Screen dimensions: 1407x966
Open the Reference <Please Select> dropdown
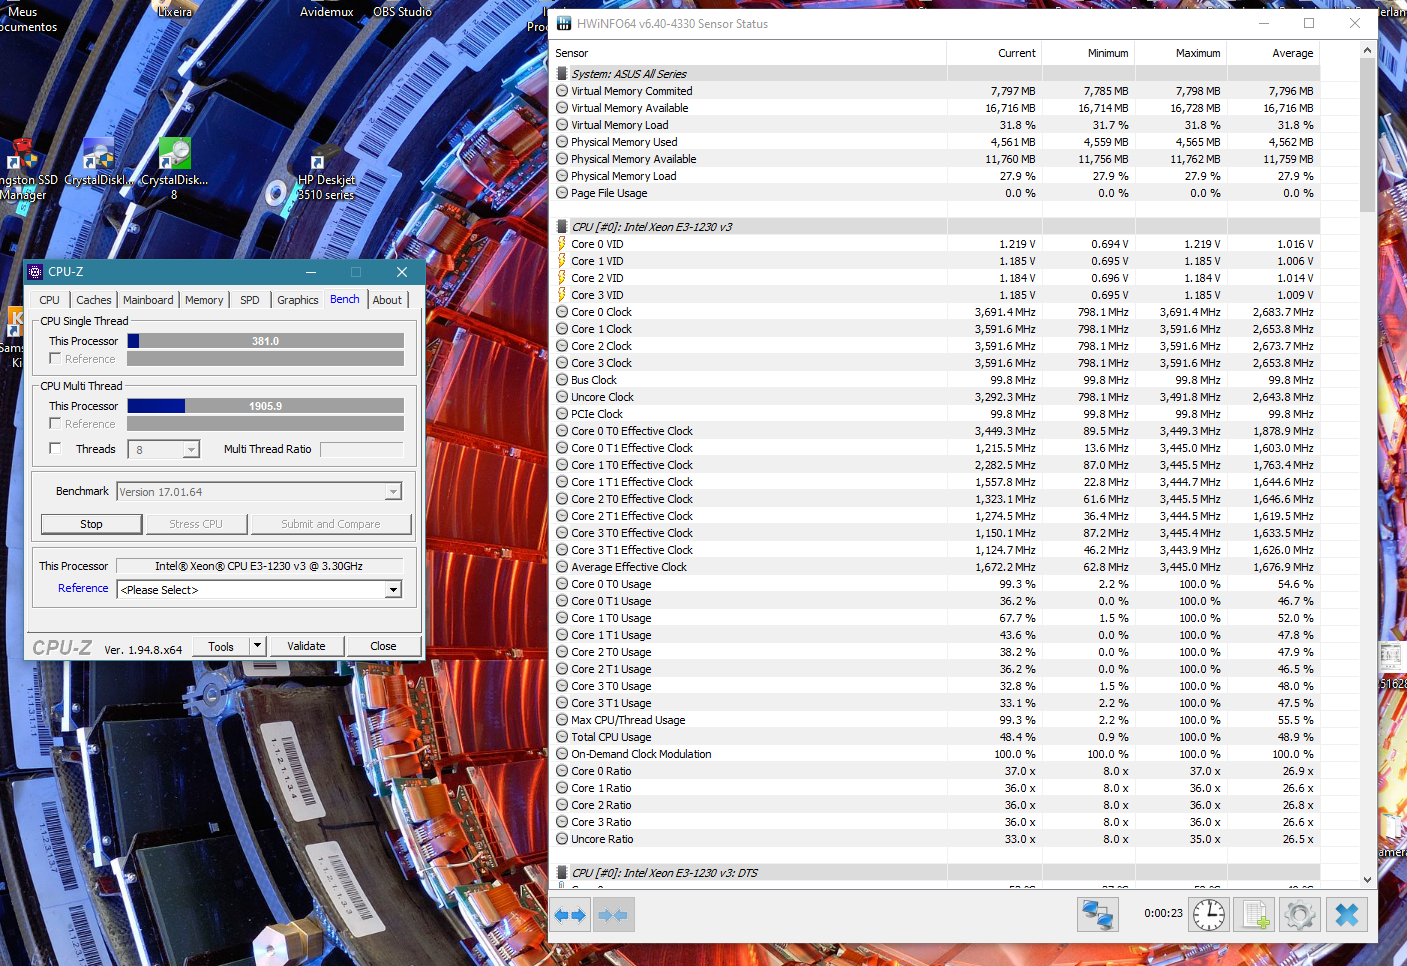[393, 590]
